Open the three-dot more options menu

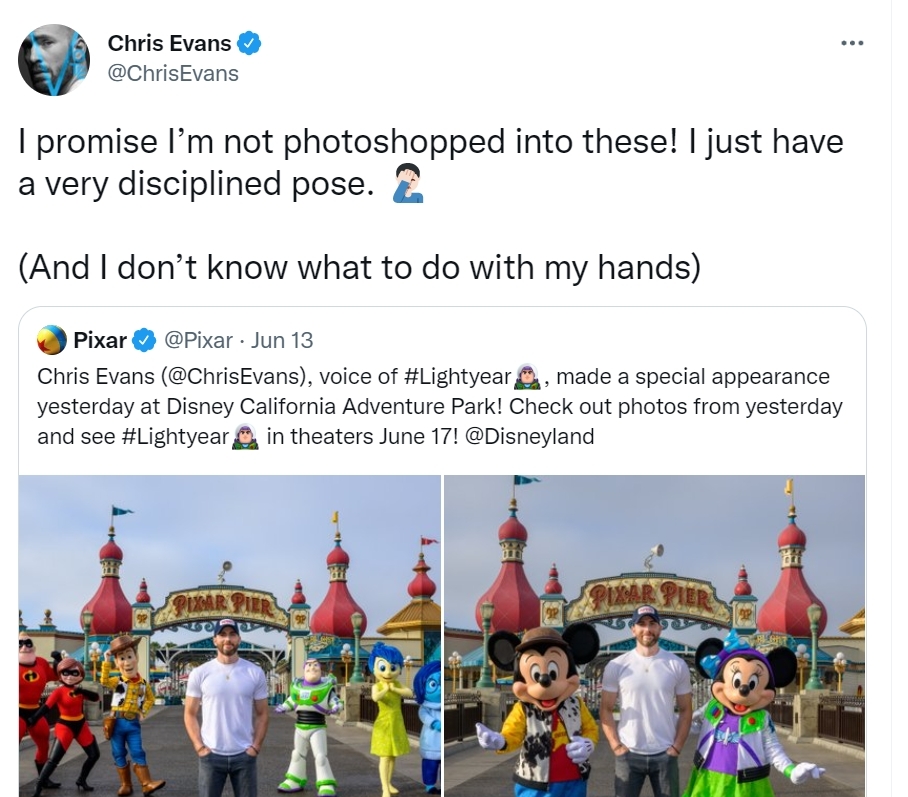coord(852,43)
